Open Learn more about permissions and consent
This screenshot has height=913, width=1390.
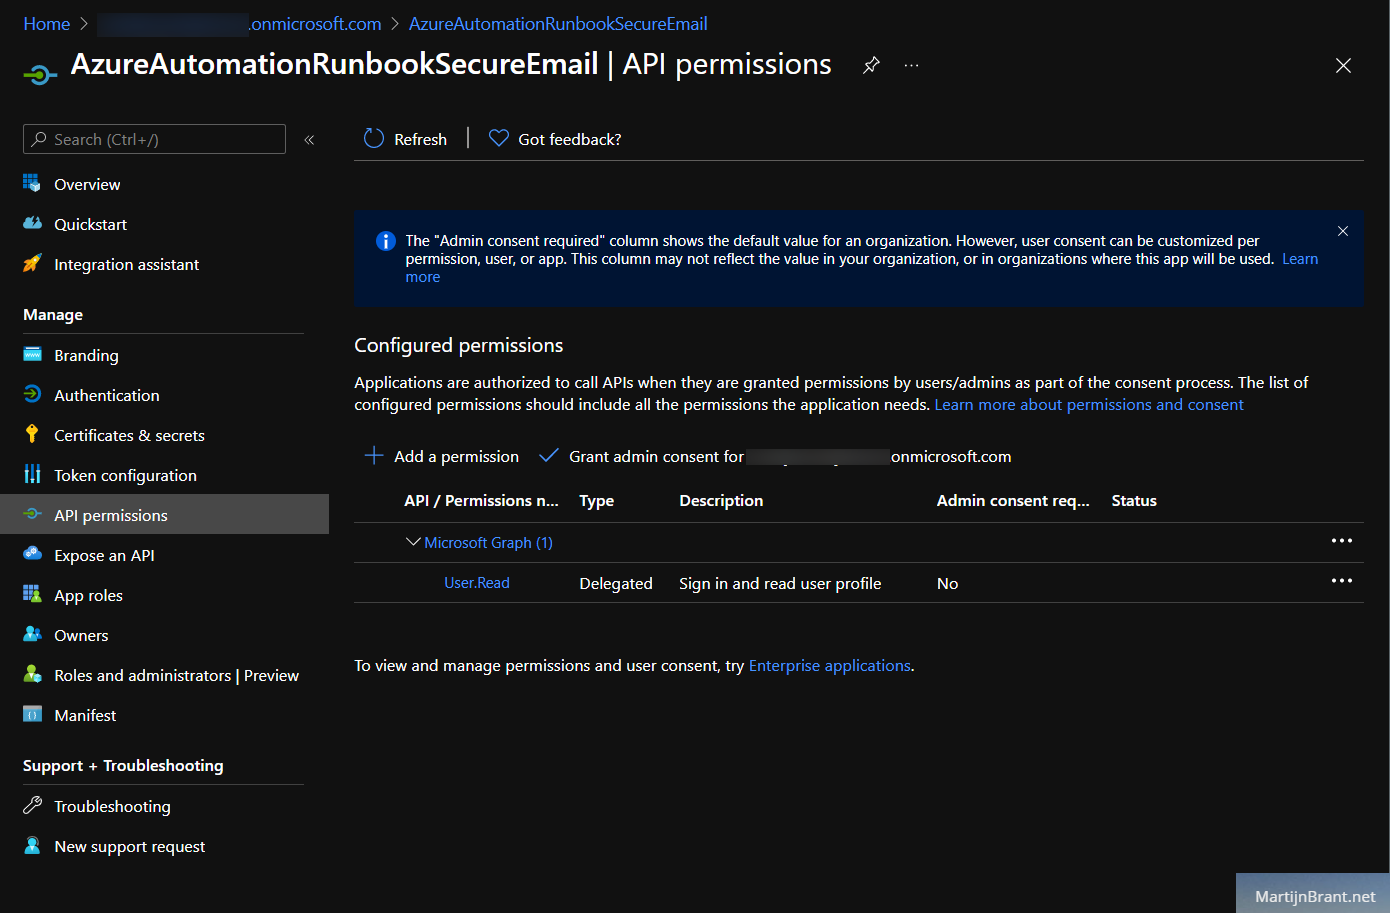pyautogui.click(x=1089, y=404)
